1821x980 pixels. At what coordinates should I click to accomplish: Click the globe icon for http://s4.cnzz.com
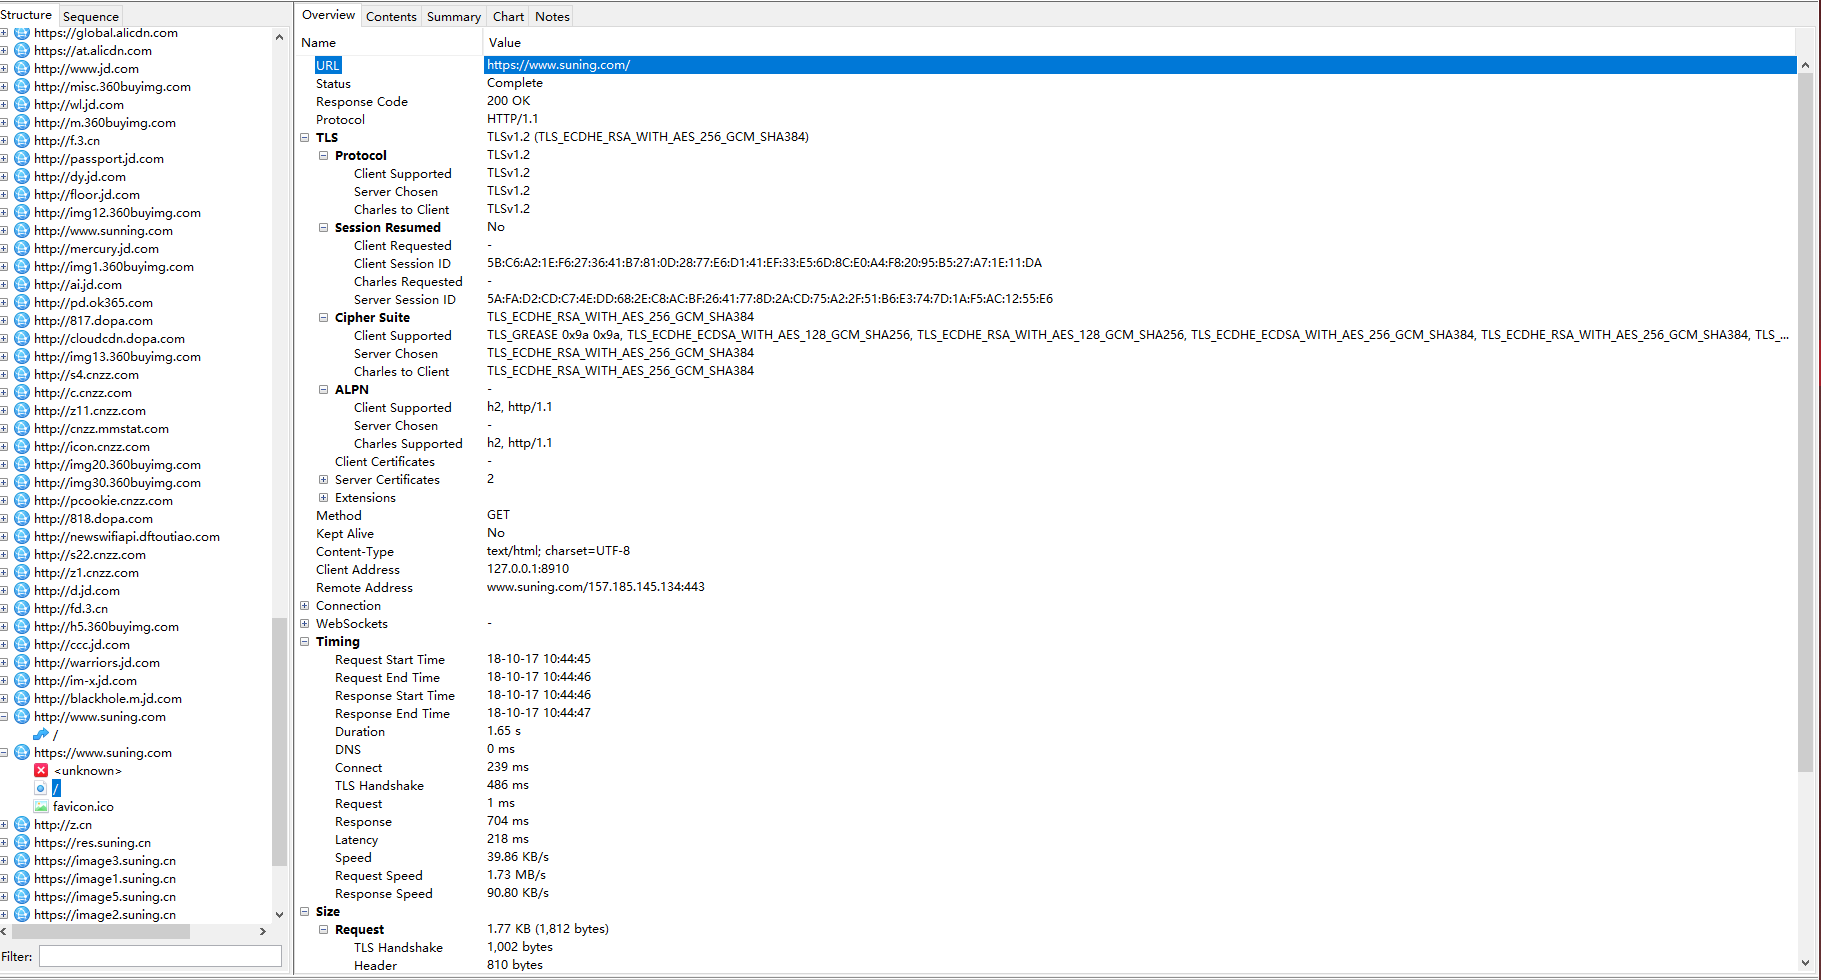click(22, 375)
